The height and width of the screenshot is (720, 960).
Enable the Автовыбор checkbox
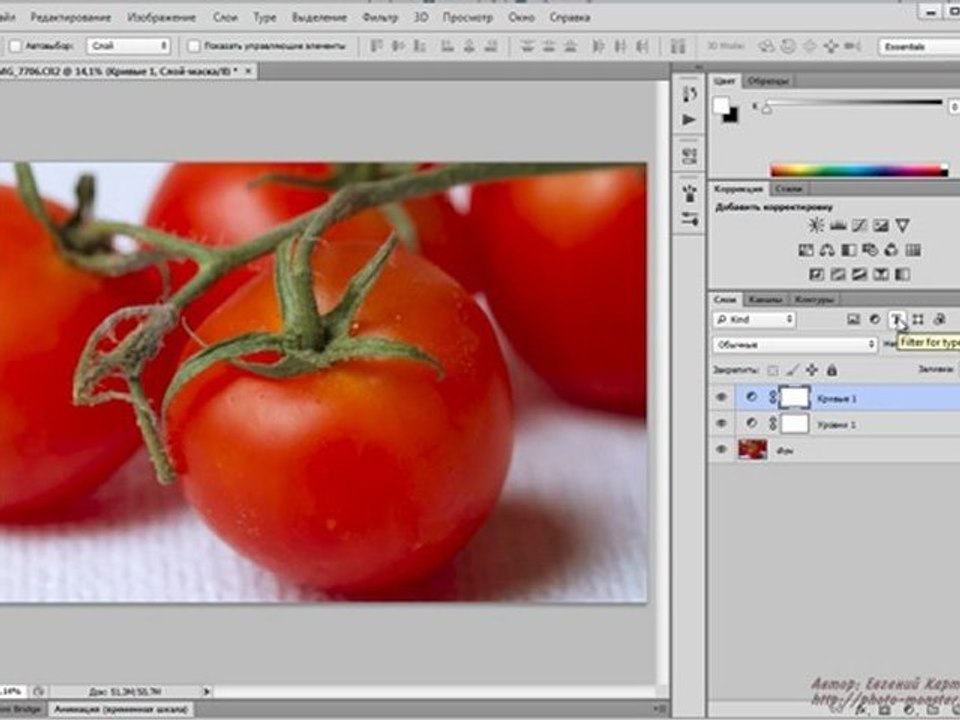tap(16, 46)
